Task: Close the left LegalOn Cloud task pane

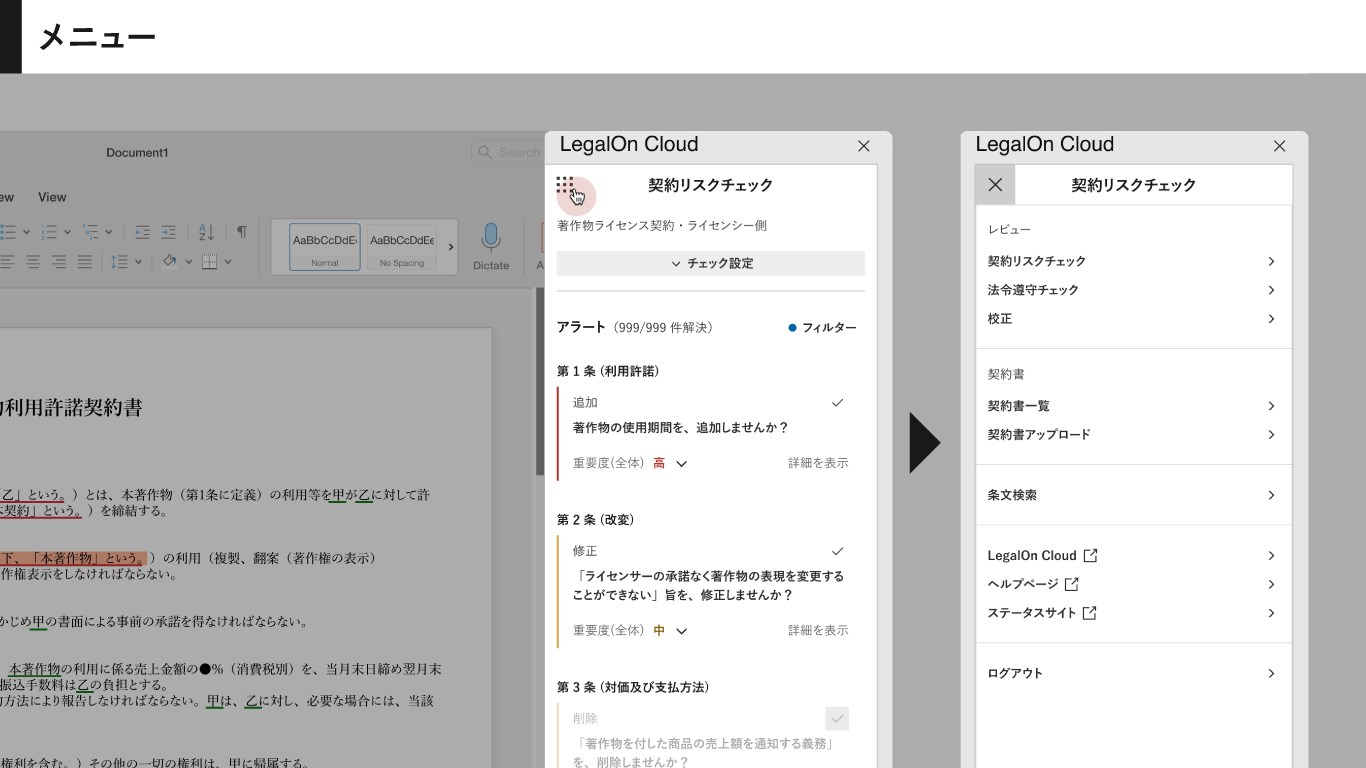Action: point(864,146)
